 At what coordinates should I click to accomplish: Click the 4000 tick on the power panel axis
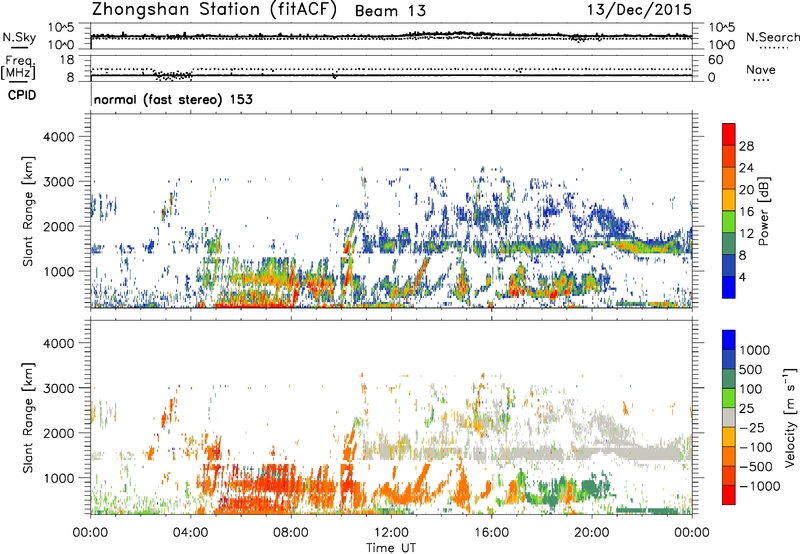tap(58, 137)
